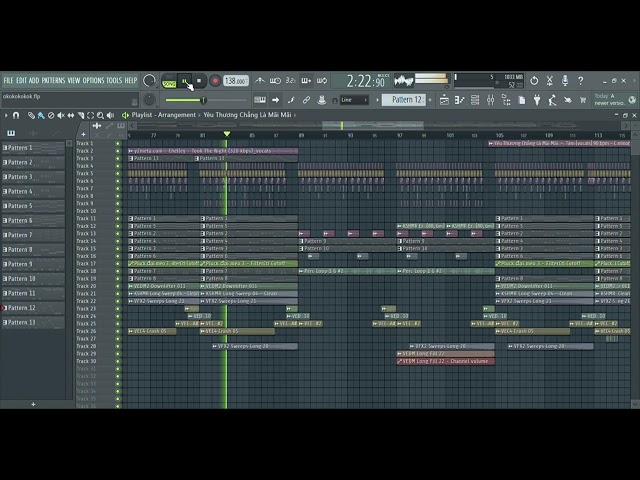Image resolution: width=640 pixels, height=480 pixels.
Task: Open the tempo tapper icon
Action: 553,100
